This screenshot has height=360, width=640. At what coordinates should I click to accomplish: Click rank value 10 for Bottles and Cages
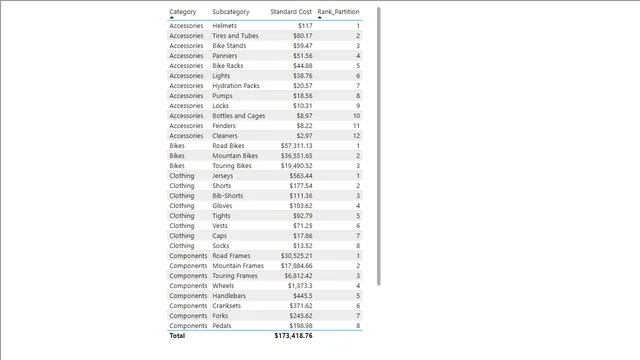pyautogui.click(x=356, y=116)
